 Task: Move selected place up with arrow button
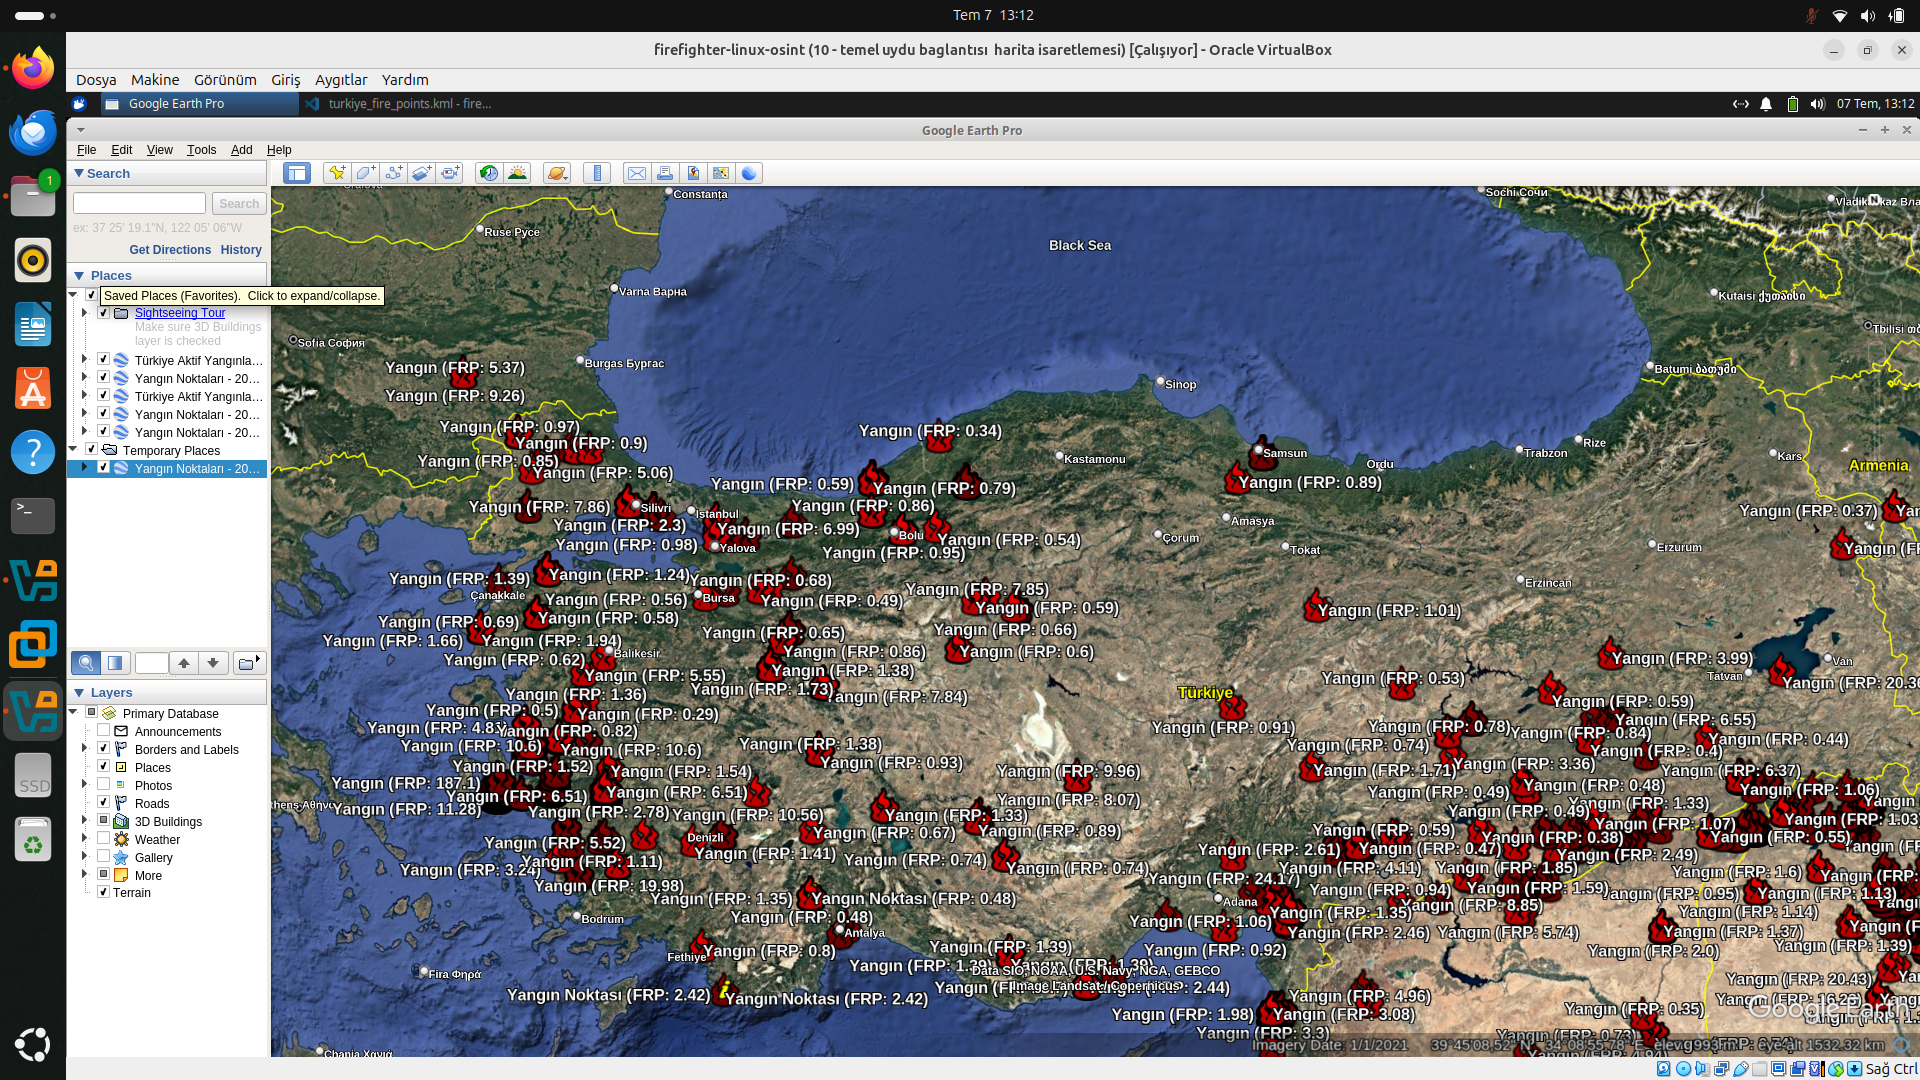click(x=184, y=662)
